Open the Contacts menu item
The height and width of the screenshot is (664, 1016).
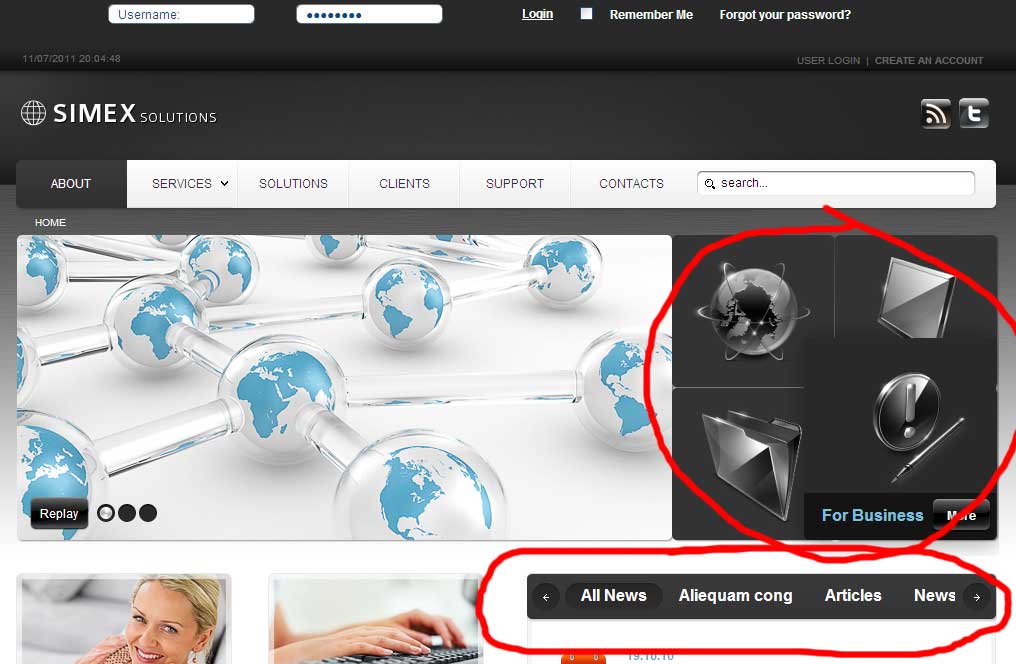point(632,184)
